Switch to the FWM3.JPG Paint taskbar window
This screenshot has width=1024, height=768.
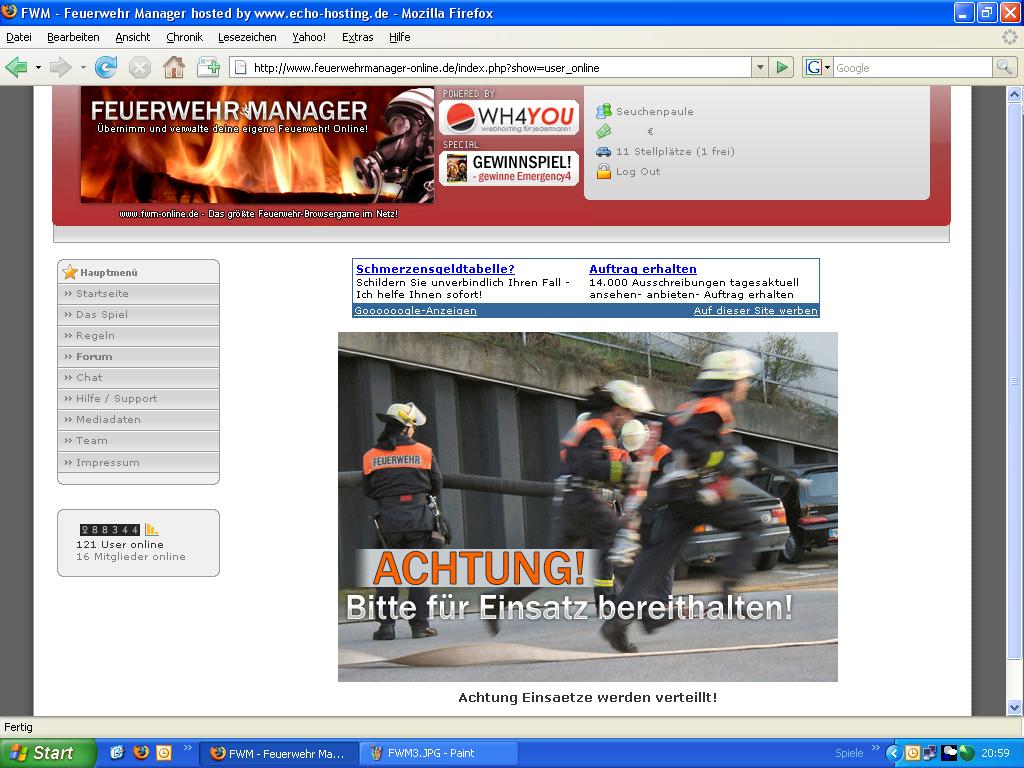438,753
